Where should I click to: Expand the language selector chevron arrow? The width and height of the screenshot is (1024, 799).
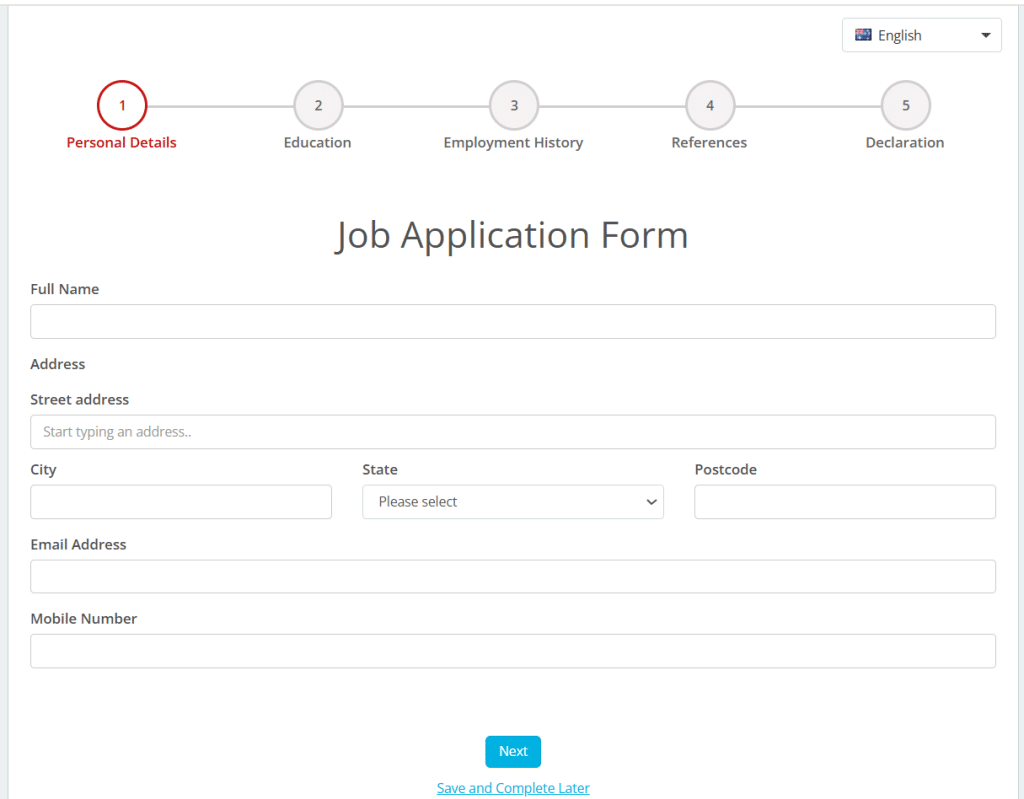click(x=985, y=34)
